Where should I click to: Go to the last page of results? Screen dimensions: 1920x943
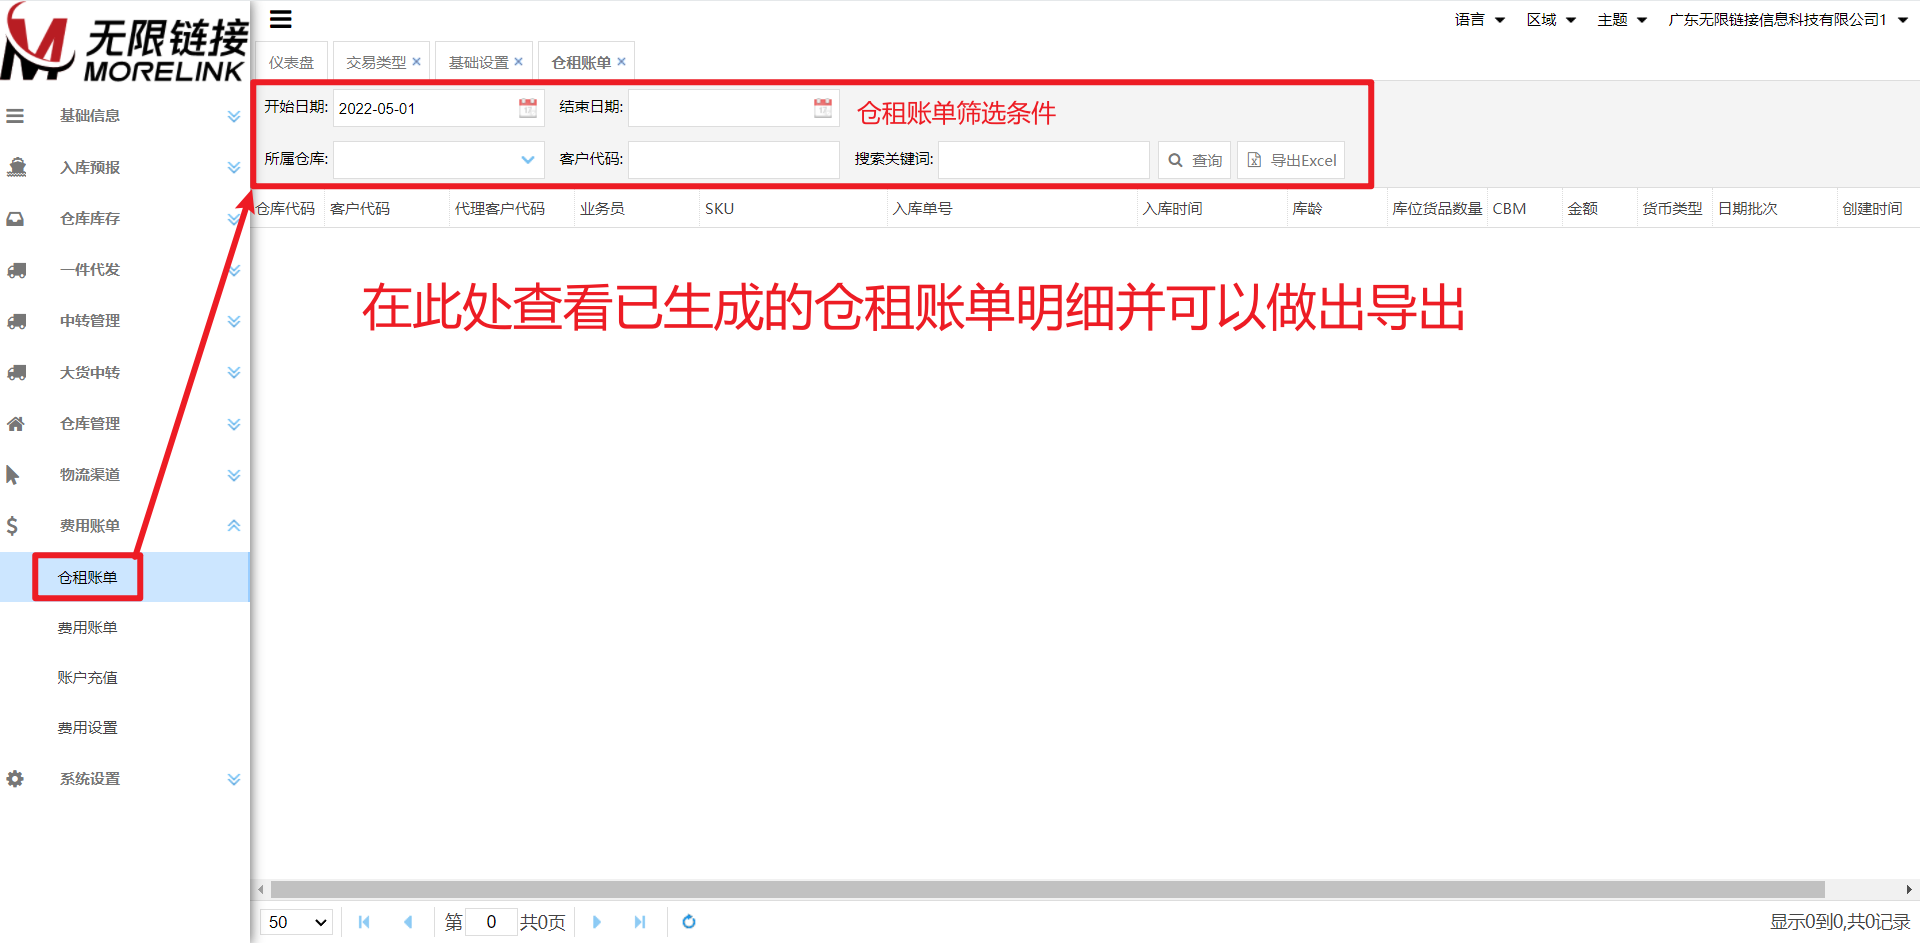pyautogui.click(x=640, y=922)
